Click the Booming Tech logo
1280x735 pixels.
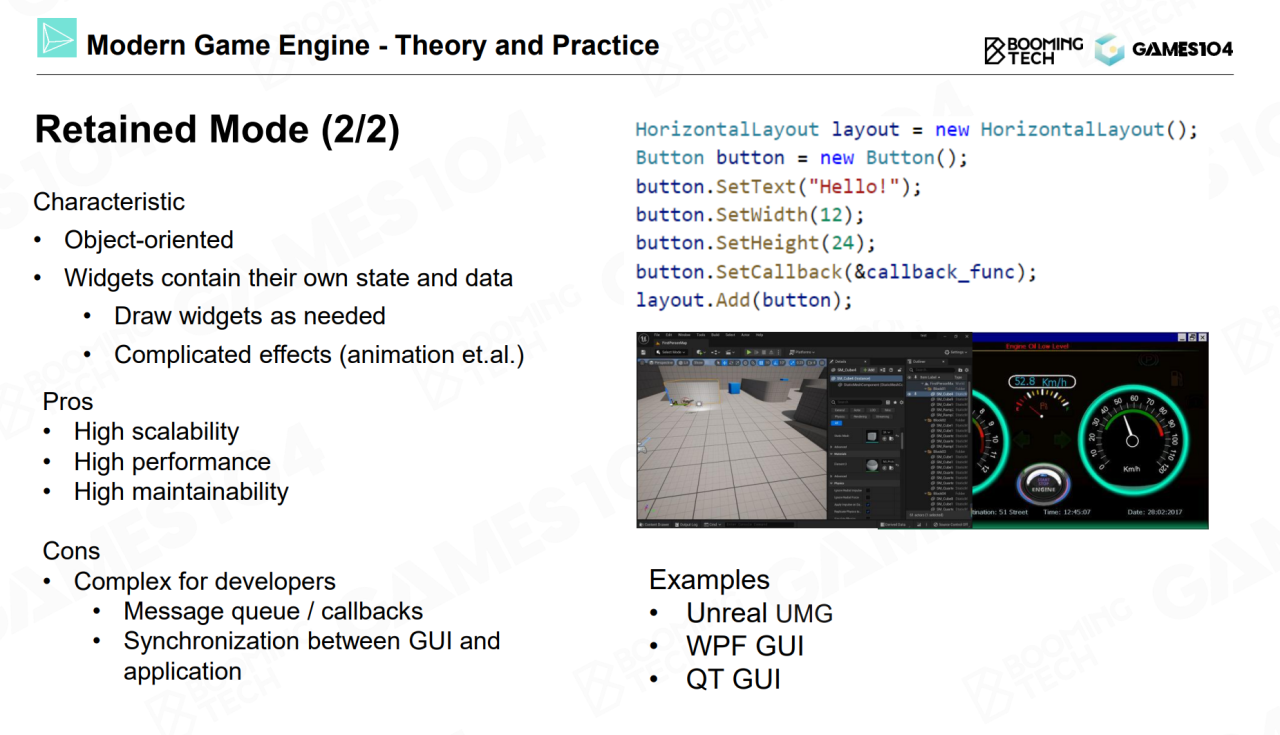tap(1033, 49)
